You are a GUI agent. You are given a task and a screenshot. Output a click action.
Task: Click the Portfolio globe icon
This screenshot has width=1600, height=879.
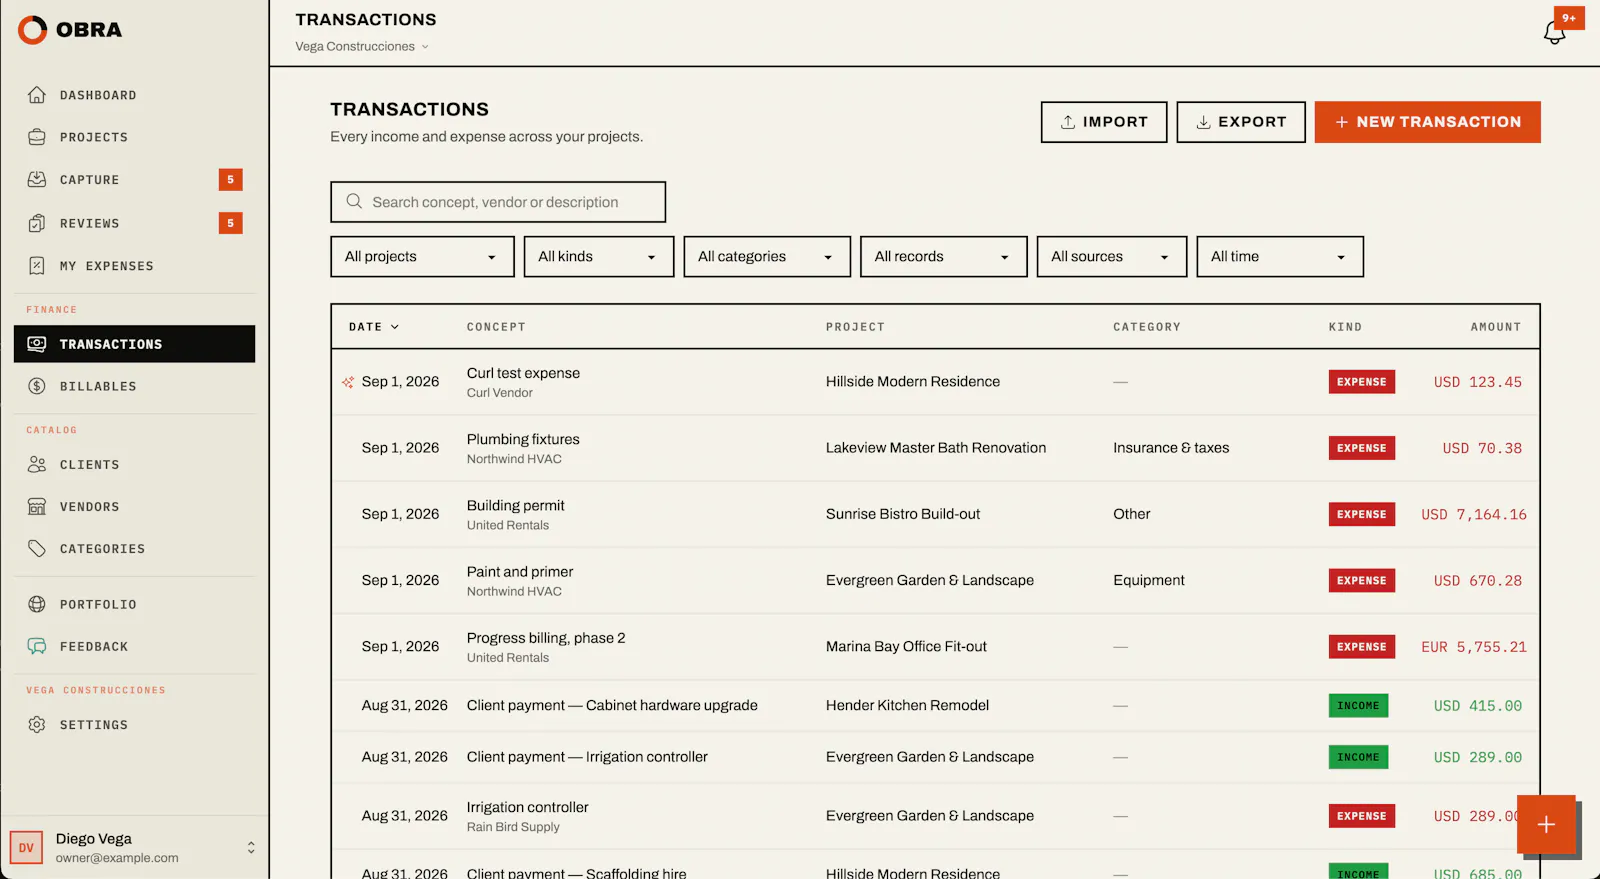pos(37,604)
